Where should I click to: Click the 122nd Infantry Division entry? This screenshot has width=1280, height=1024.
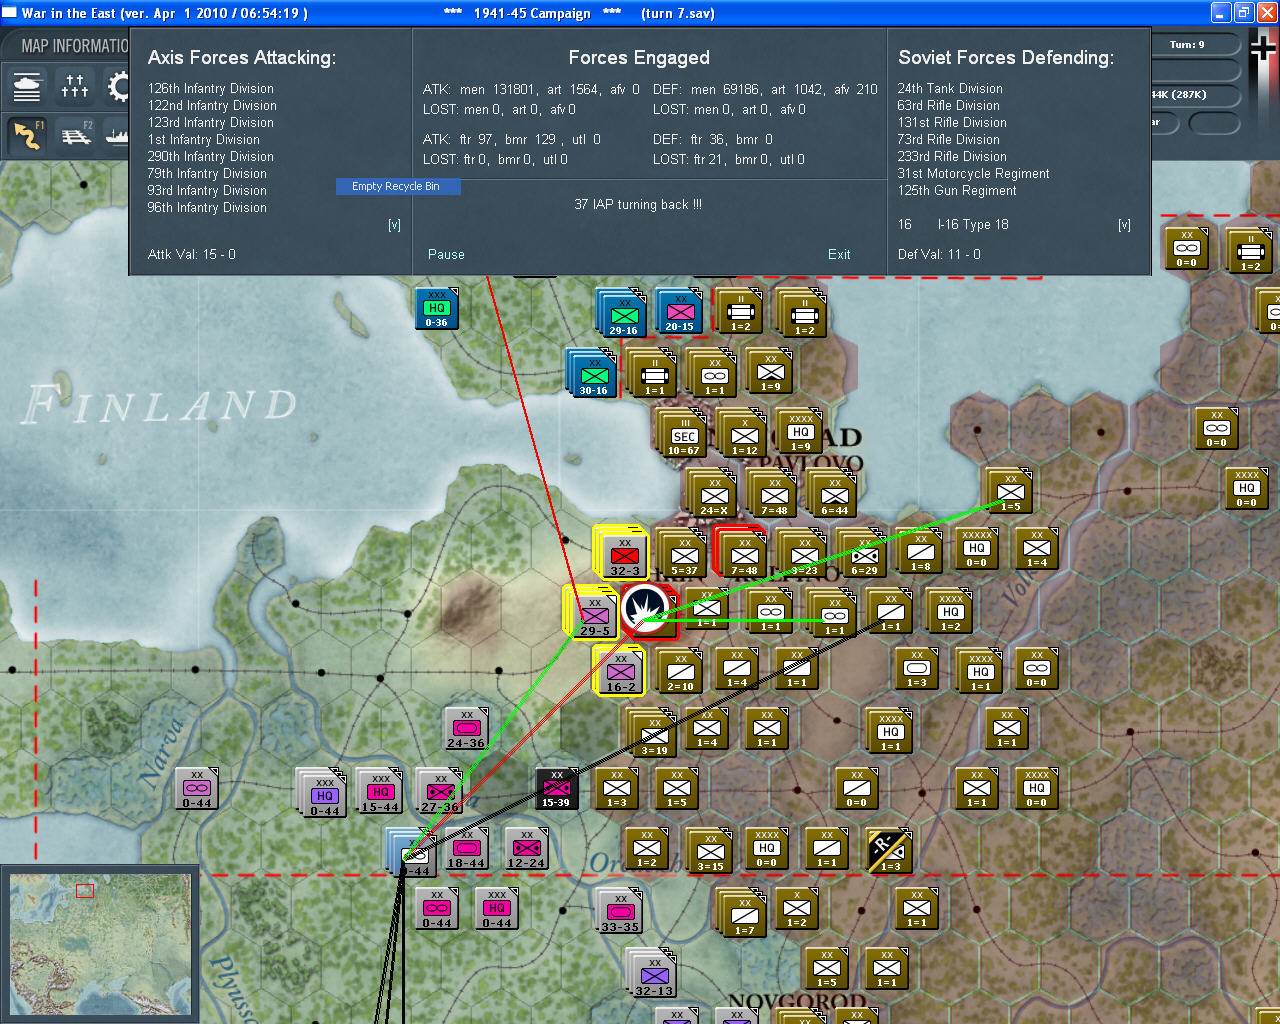click(212, 106)
